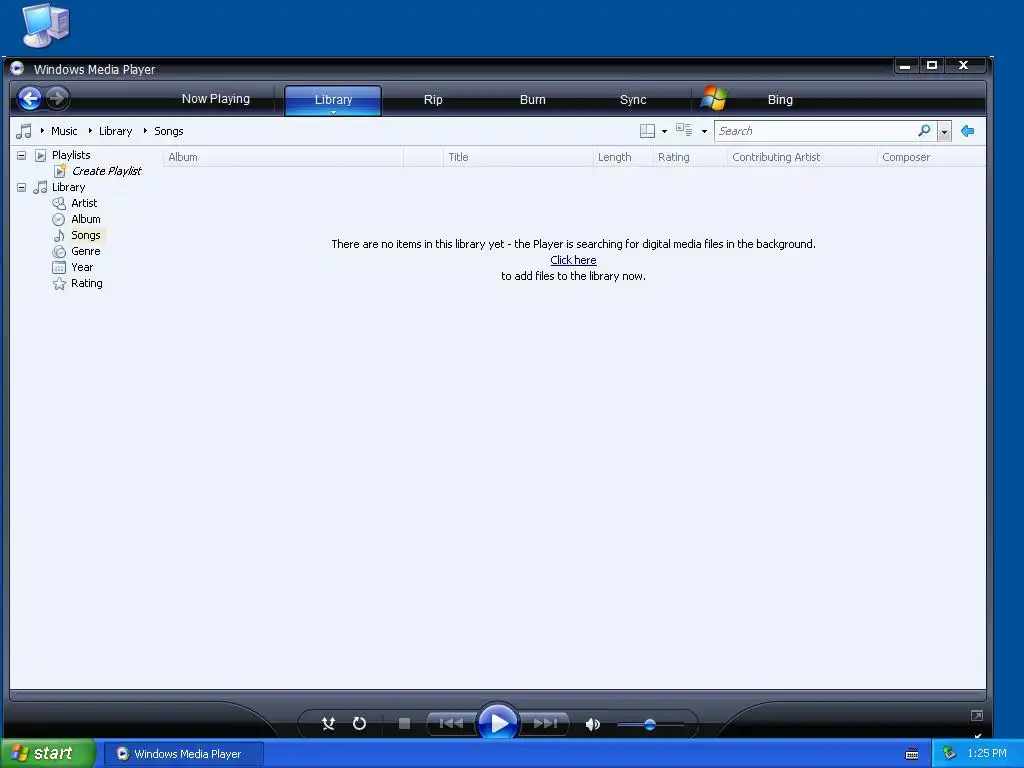Skip to next track
This screenshot has width=1024, height=768.
point(545,724)
